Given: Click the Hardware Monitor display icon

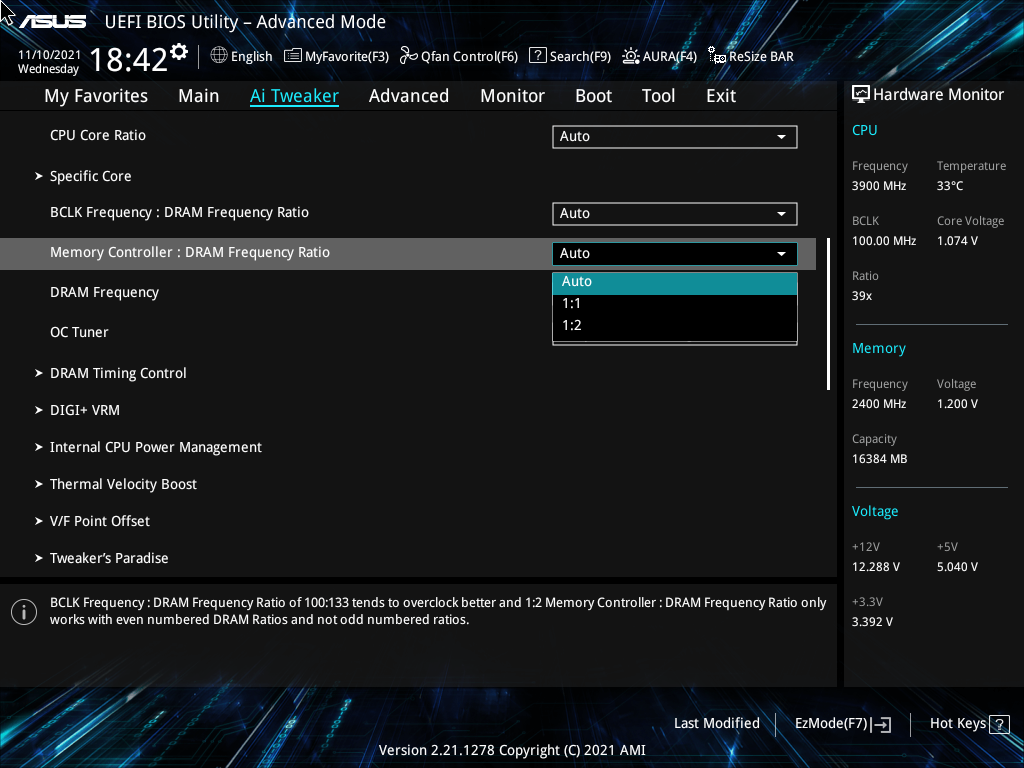Looking at the screenshot, I should click(861, 94).
